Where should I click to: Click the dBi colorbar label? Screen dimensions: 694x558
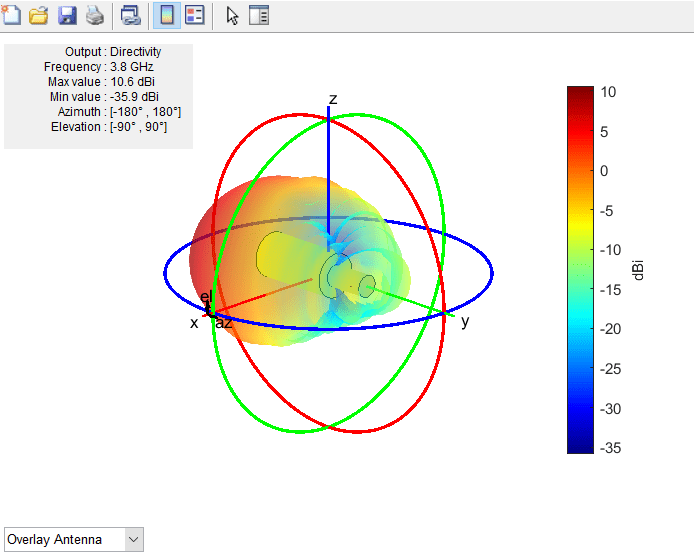pyautogui.click(x=638, y=270)
